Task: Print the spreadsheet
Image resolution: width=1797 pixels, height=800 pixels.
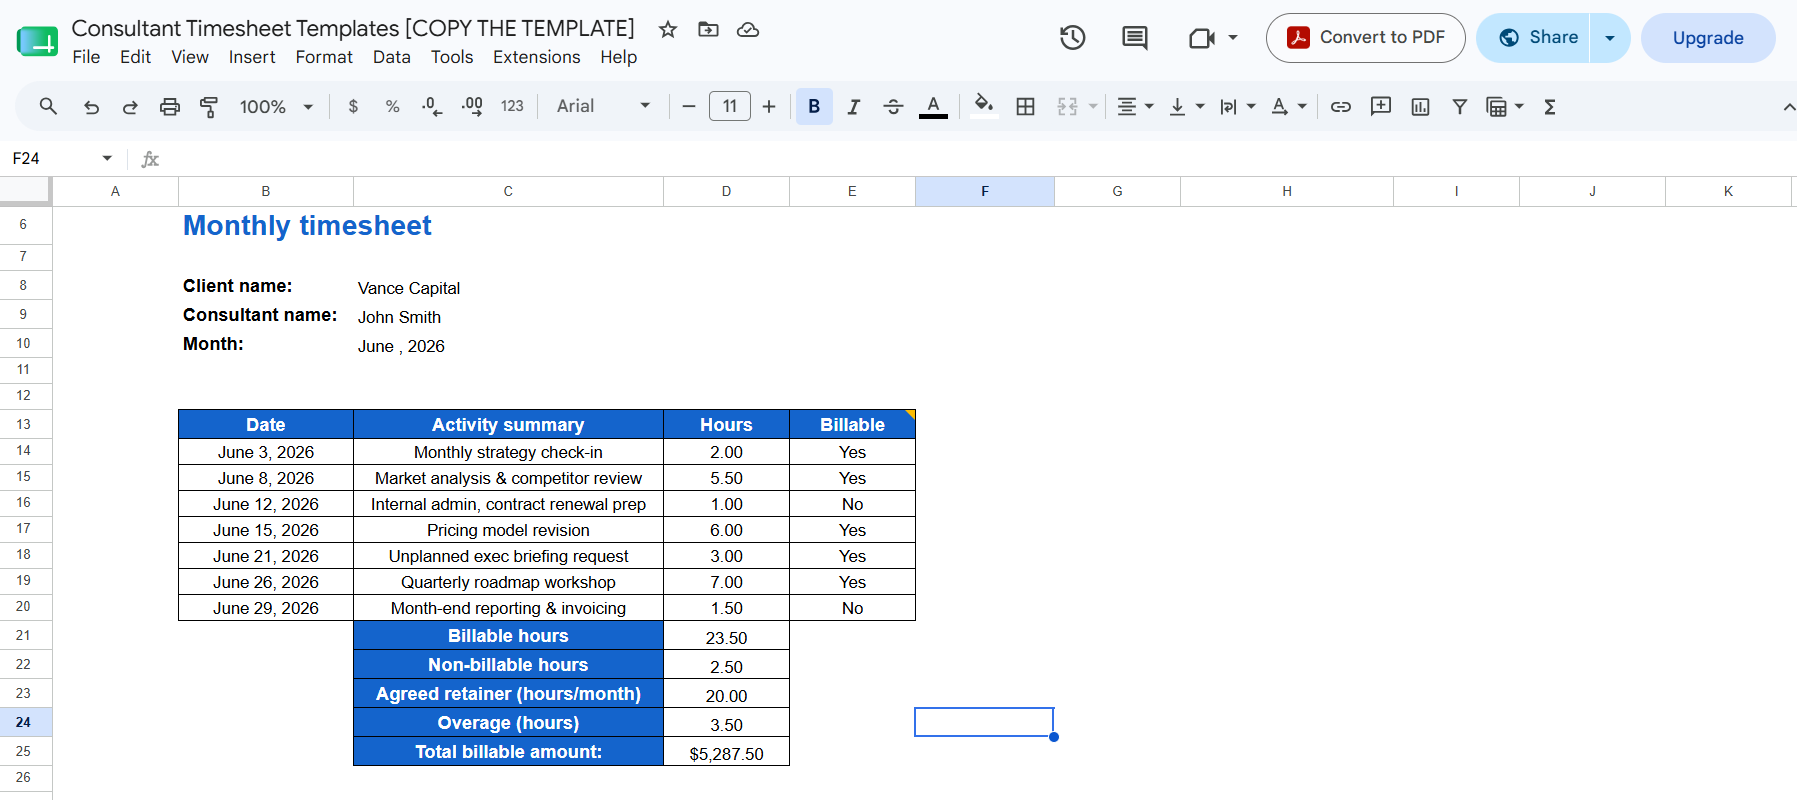Action: [170, 106]
